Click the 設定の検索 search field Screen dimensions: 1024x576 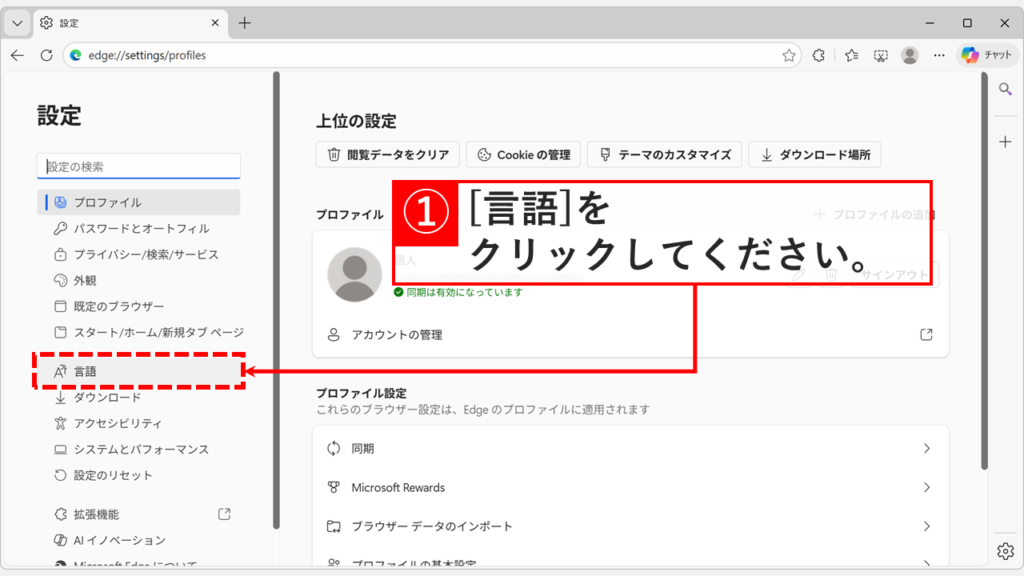tap(138, 165)
